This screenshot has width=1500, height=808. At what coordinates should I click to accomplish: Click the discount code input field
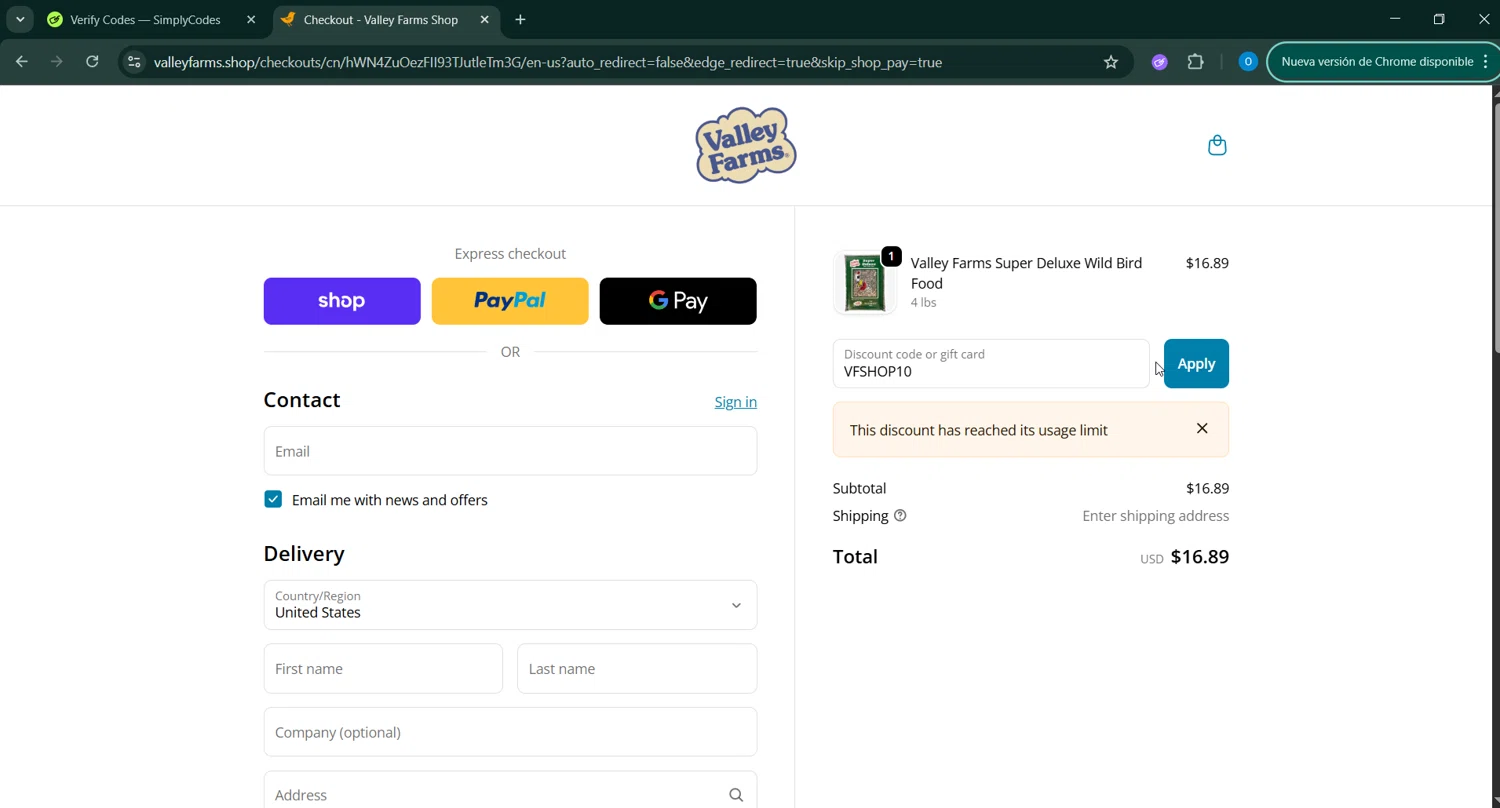click(x=991, y=364)
